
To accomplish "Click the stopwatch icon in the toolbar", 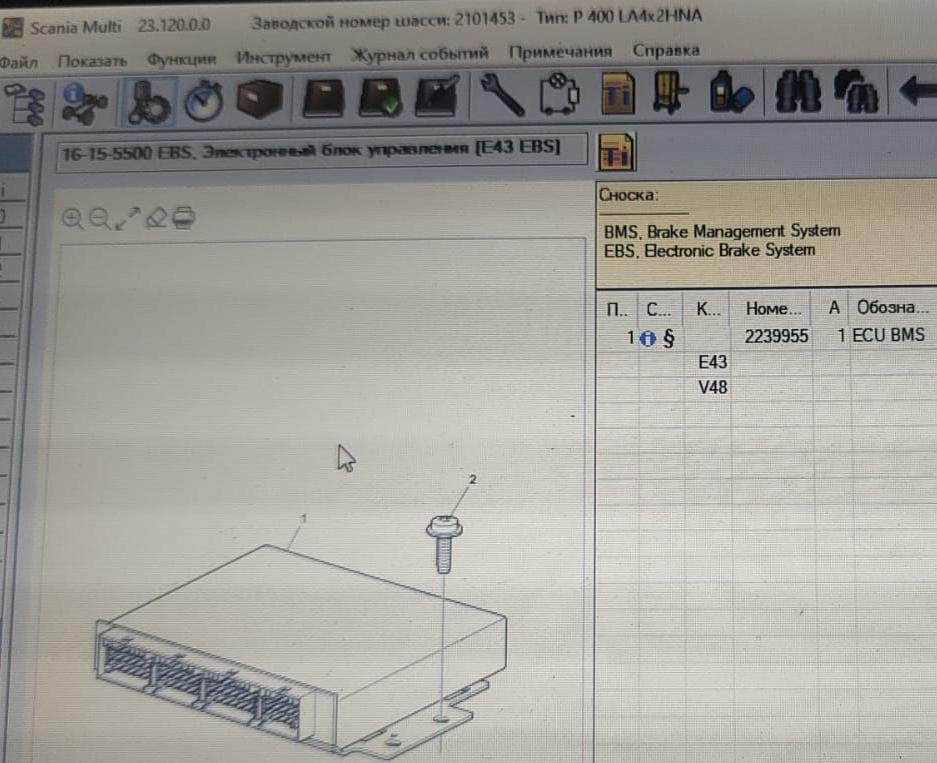I will point(204,100).
